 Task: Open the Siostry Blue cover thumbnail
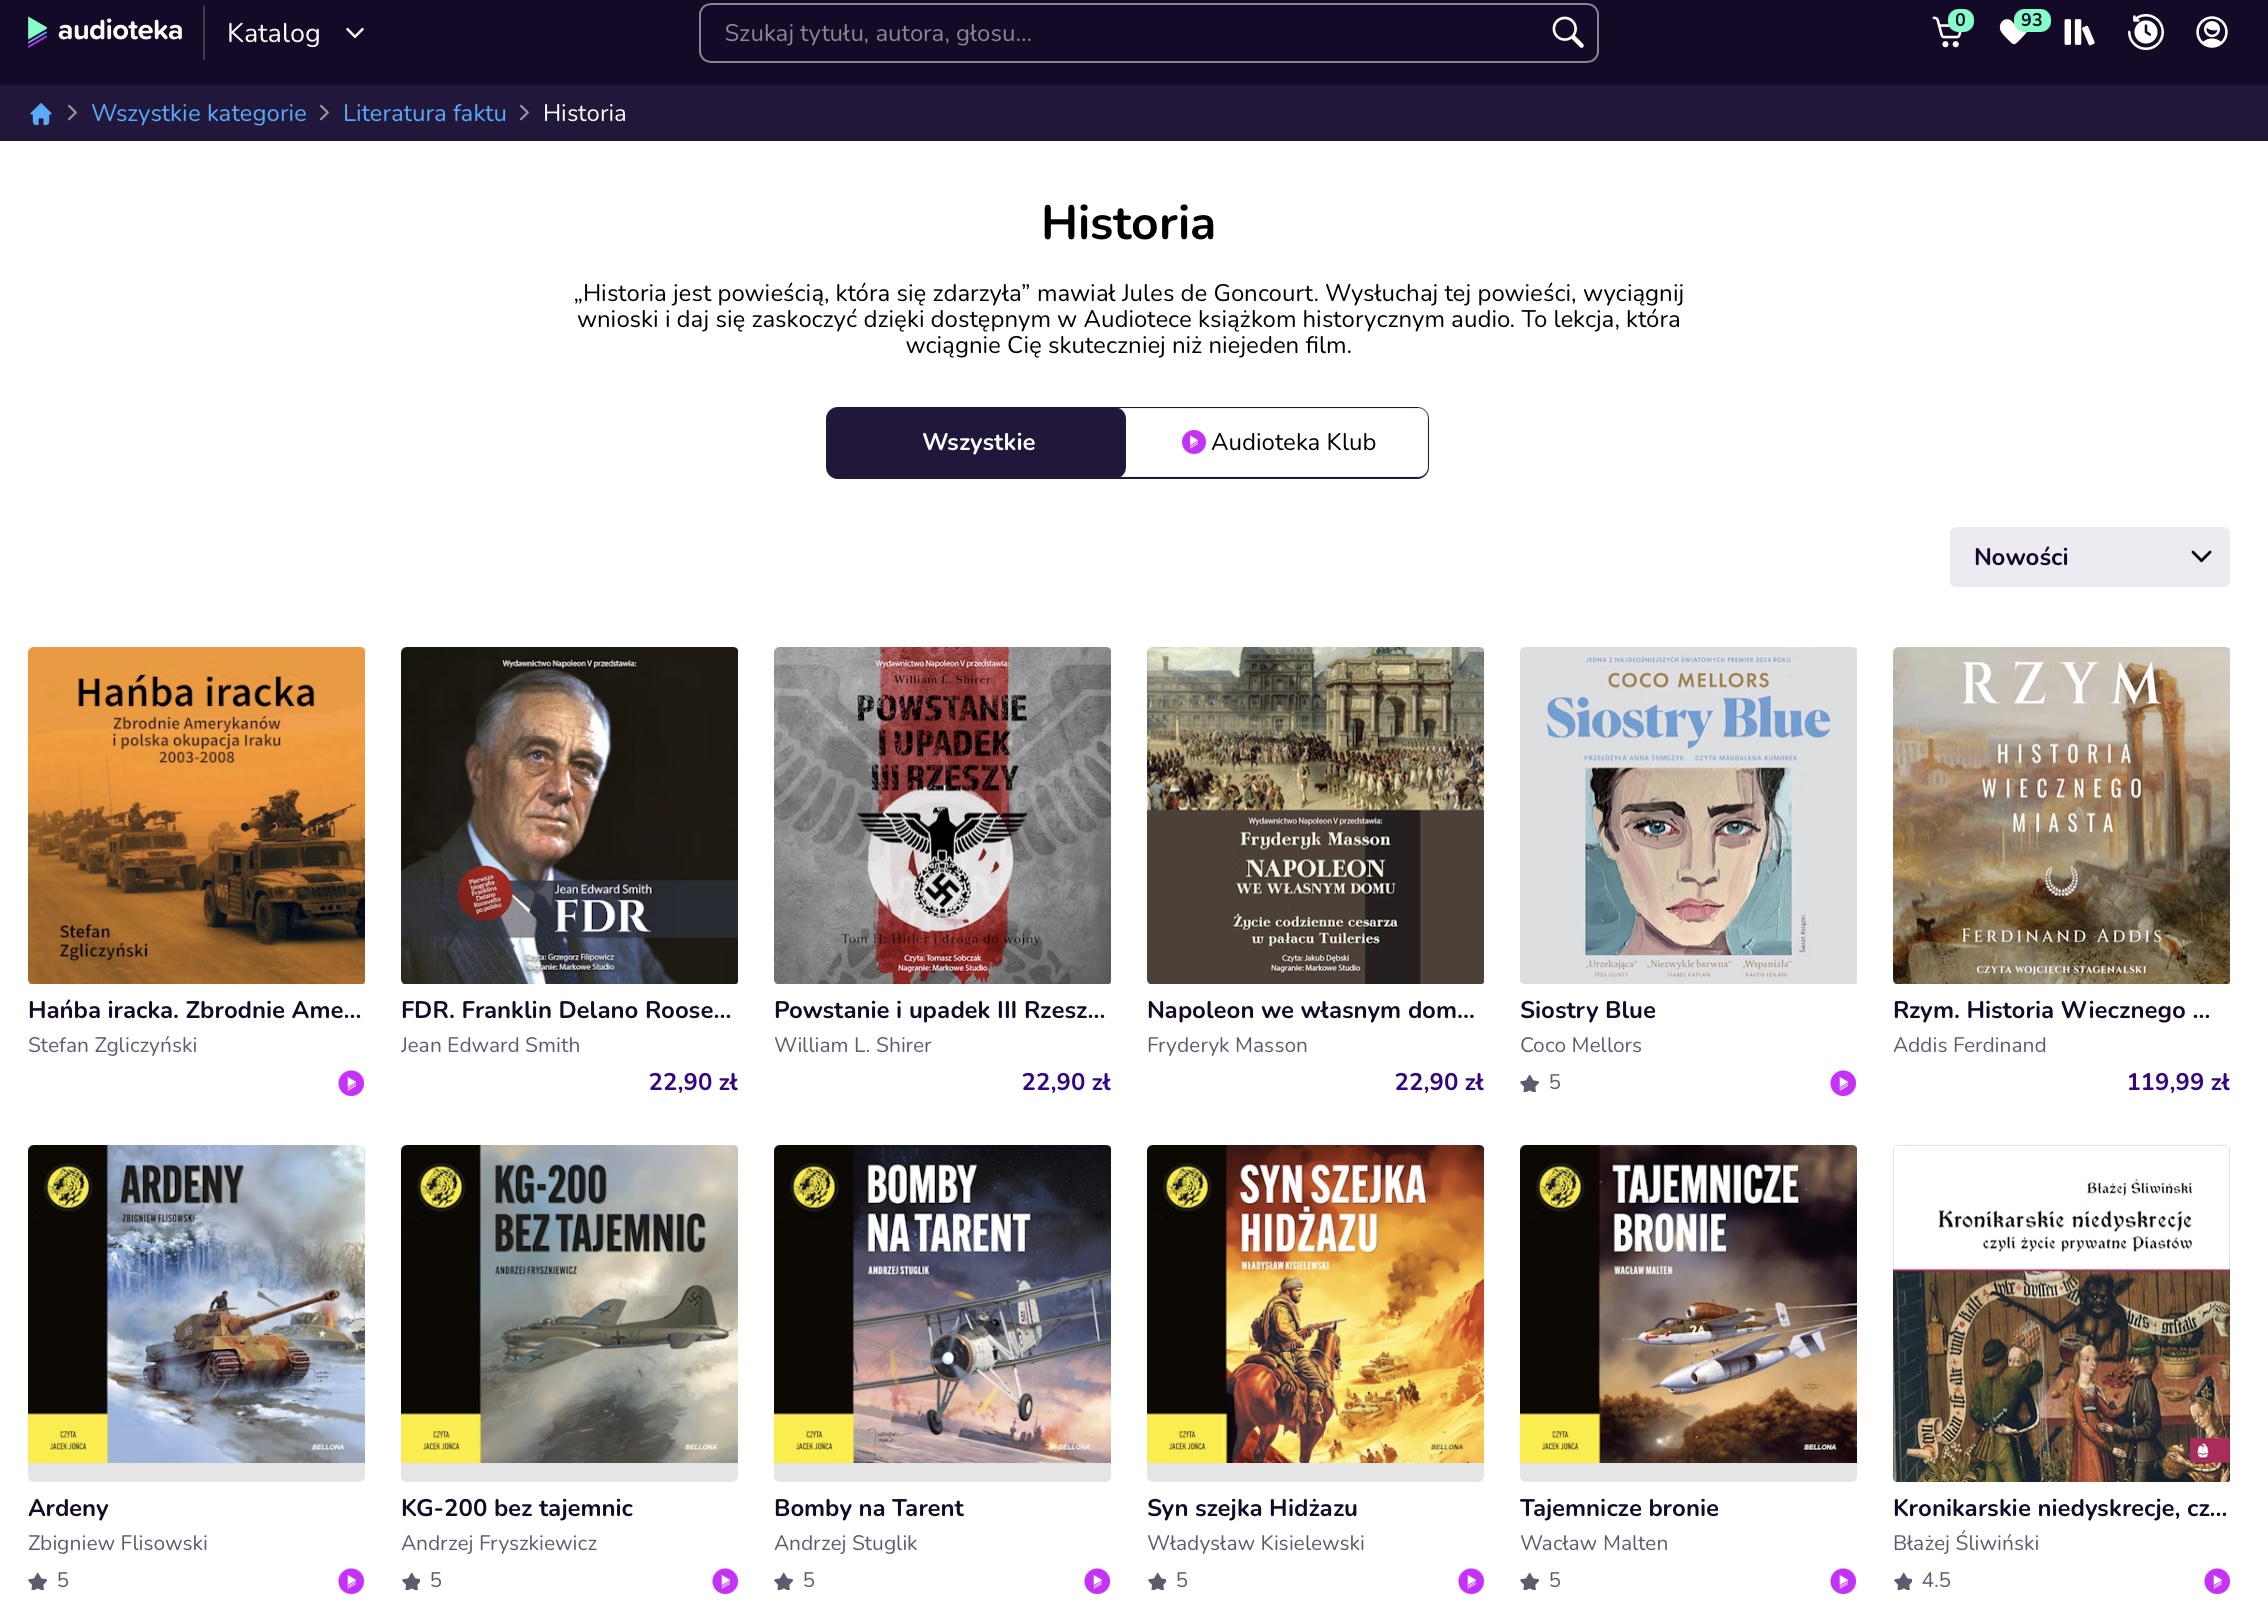coord(1688,815)
